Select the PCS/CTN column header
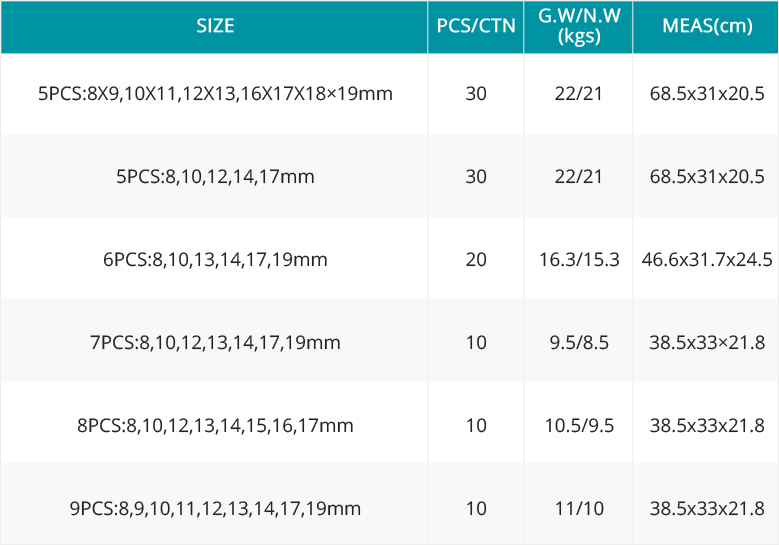This screenshot has width=779, height=545. tap(476, 26)
